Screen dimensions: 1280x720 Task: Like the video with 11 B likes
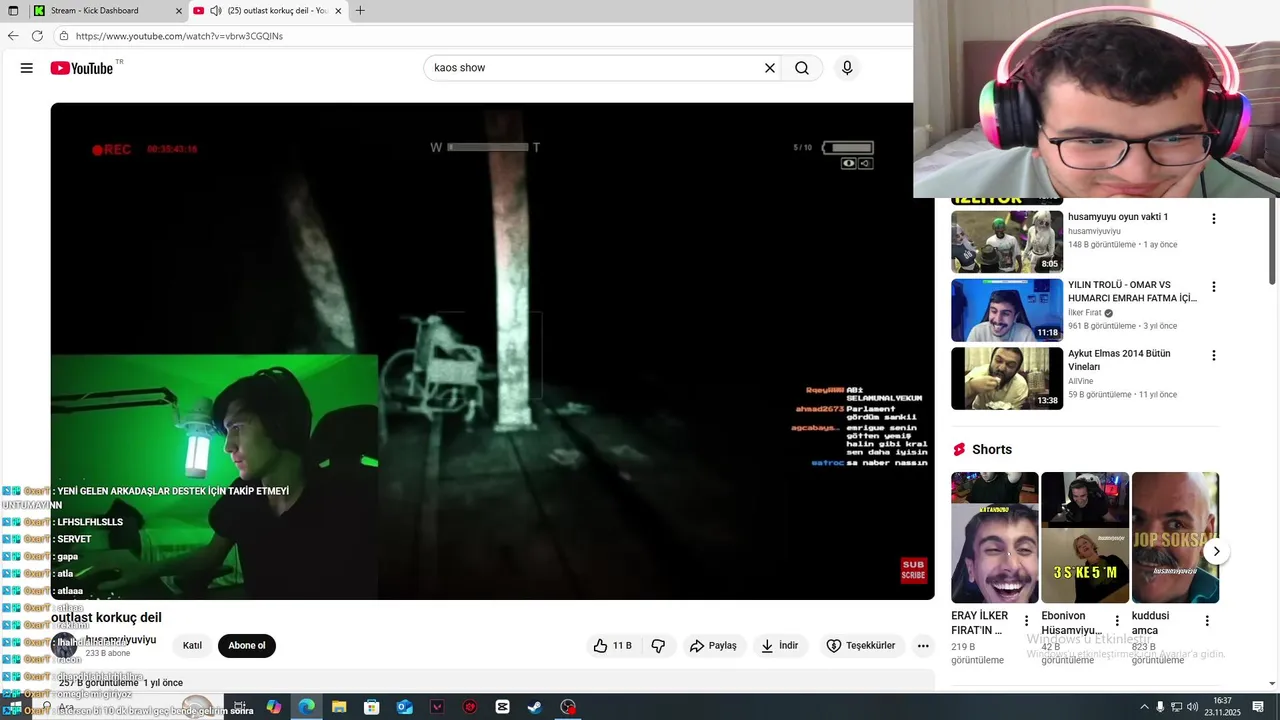tap(612, 646)
